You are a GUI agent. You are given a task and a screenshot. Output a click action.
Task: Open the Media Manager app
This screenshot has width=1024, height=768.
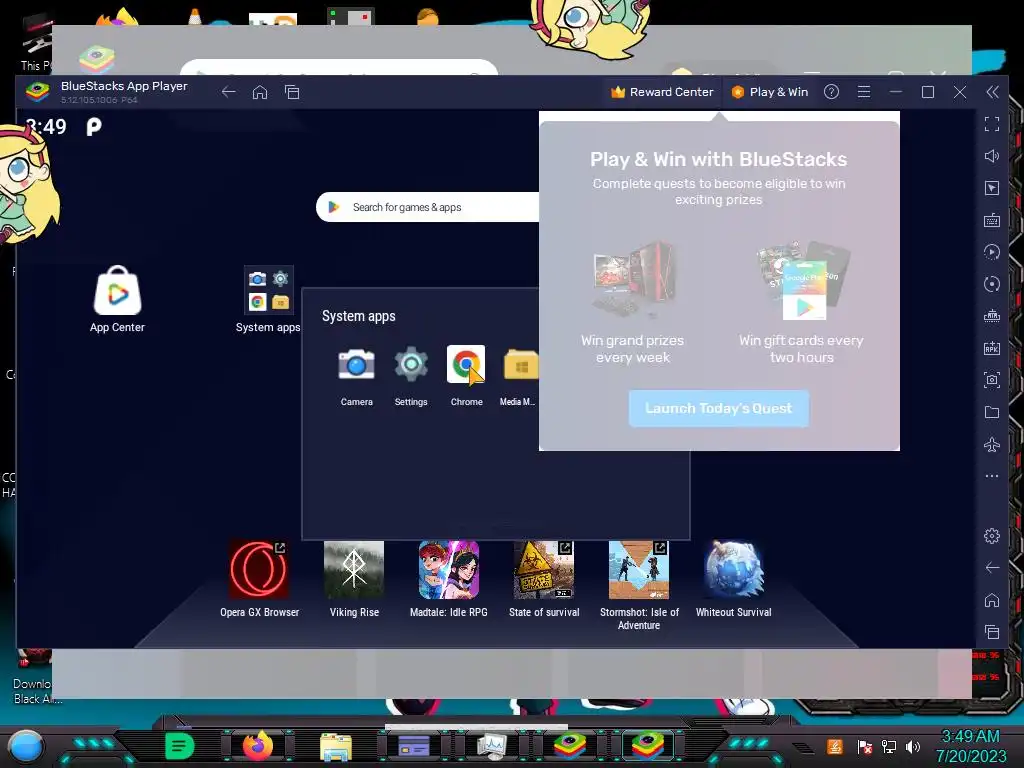pos(520,364)
